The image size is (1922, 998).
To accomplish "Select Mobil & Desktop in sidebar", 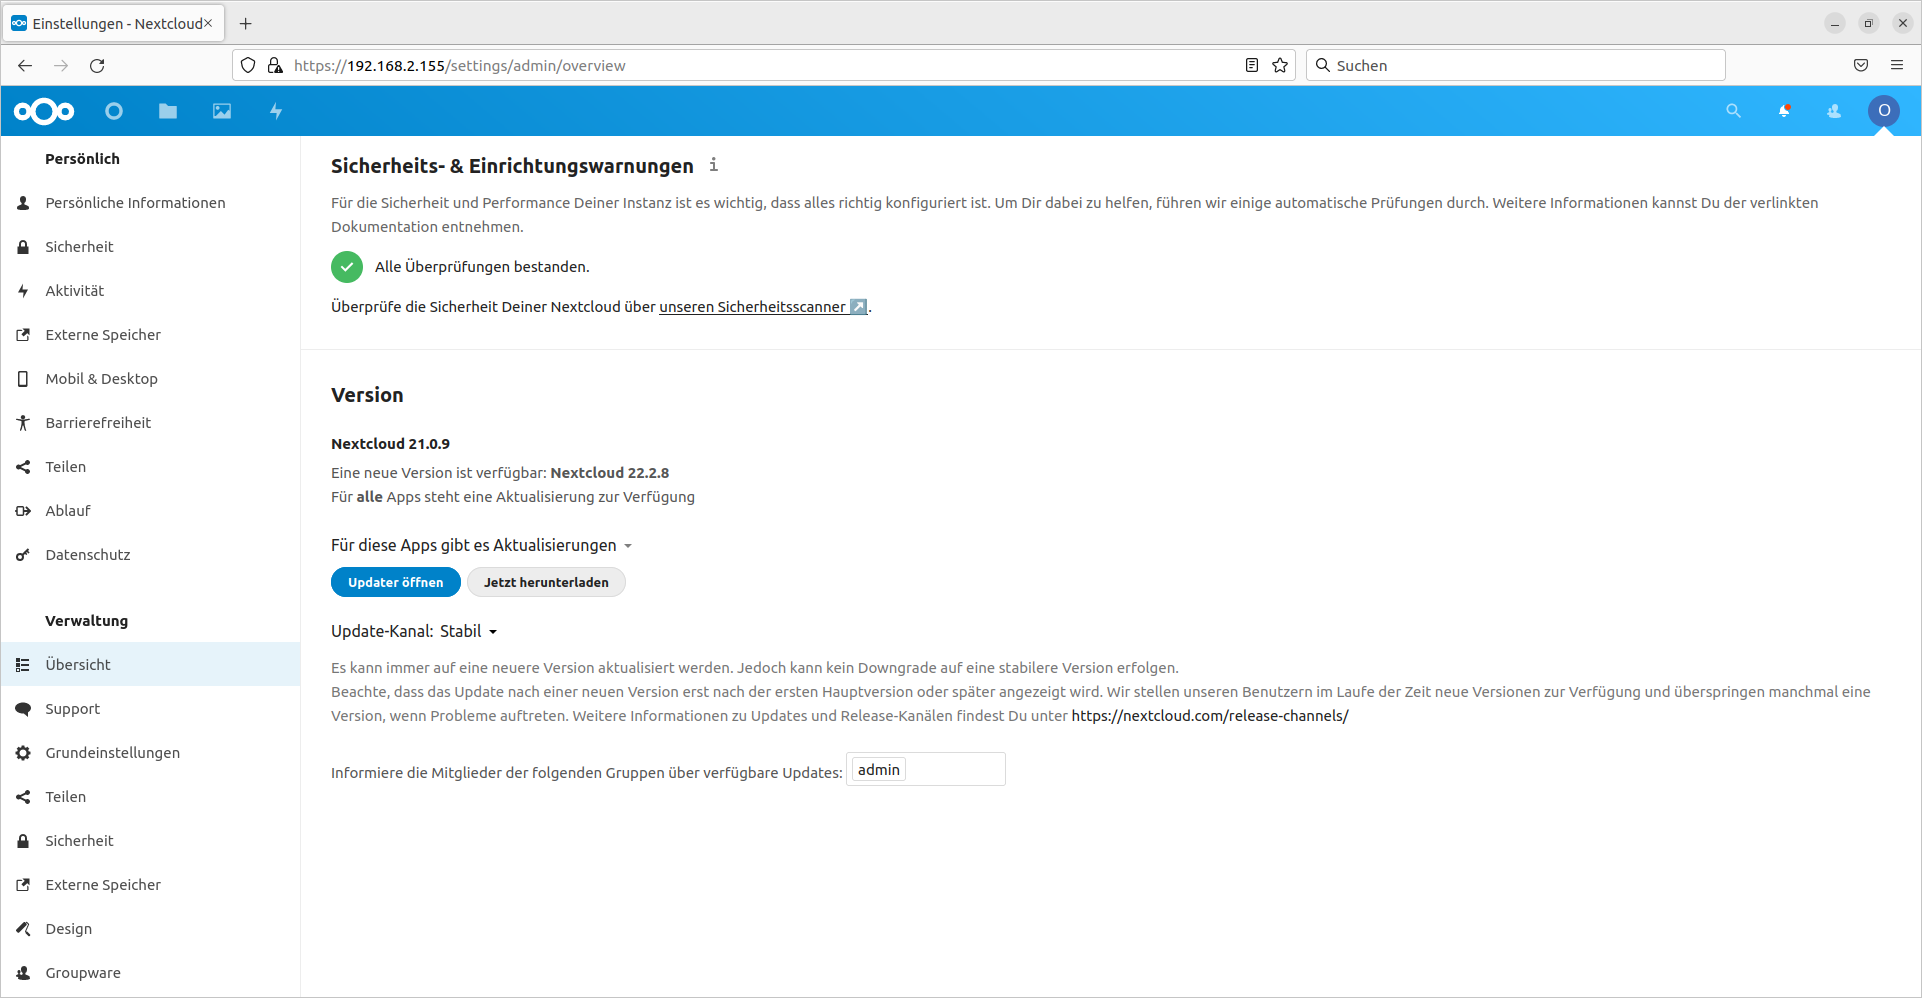I will click(x=151, y=379).
